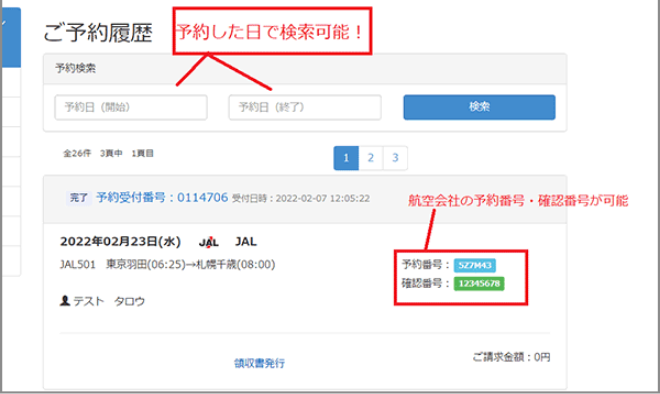Click the green confirmation number badge 12345678

479,283
